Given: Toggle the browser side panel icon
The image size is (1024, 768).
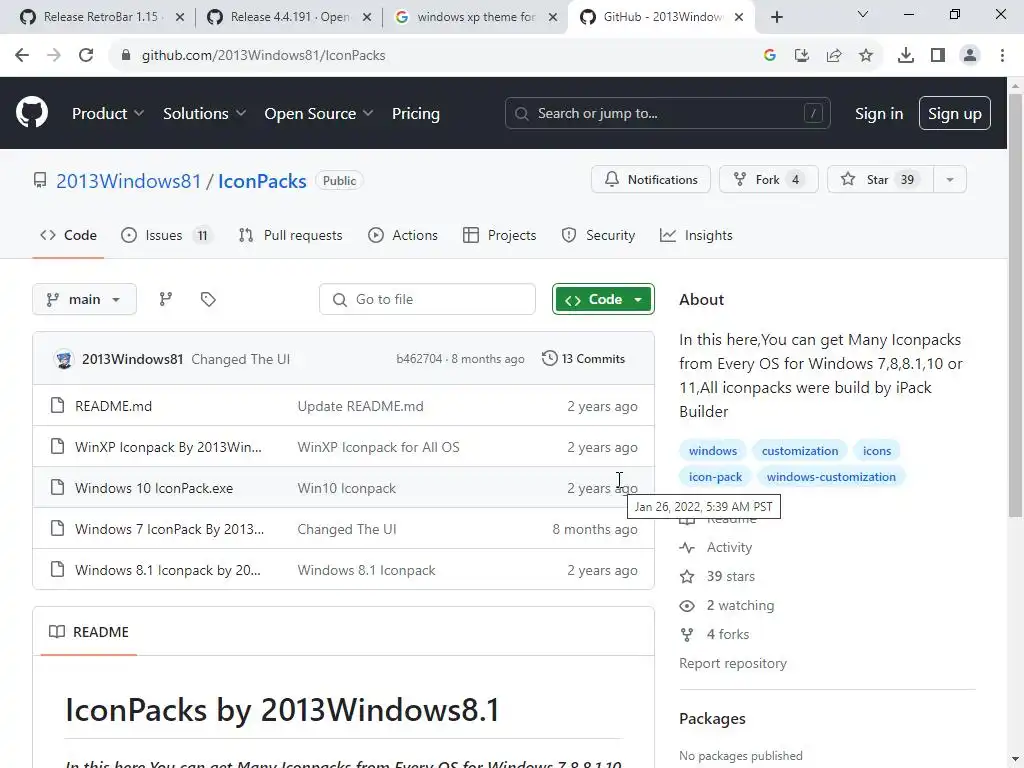Looking at the screenshot, I should click(938, 56).
